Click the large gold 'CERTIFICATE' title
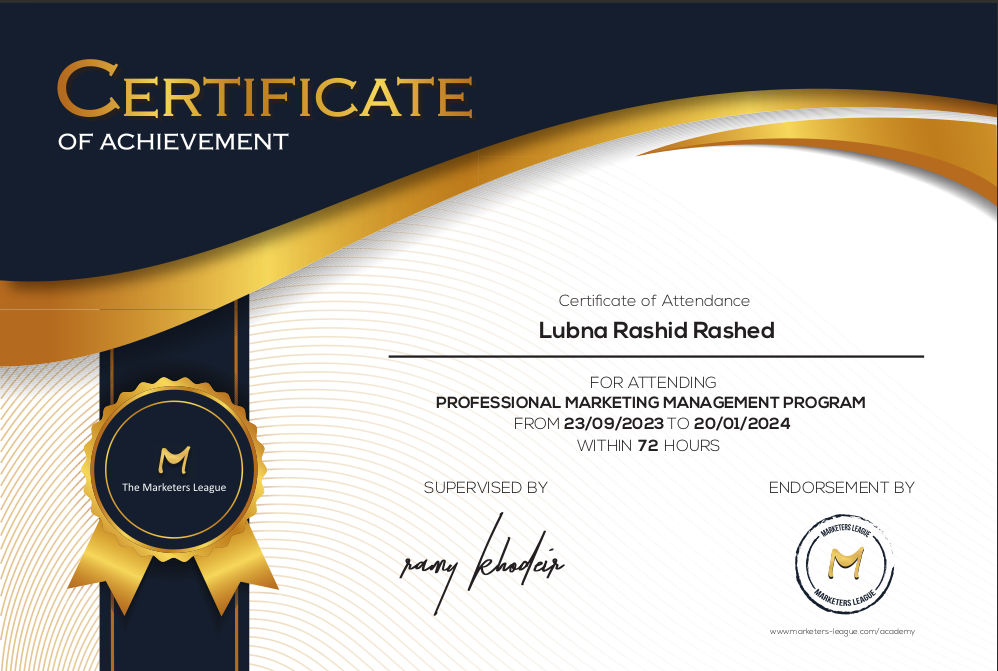Viewport: 998px width, 671px height. click(265, 92)
